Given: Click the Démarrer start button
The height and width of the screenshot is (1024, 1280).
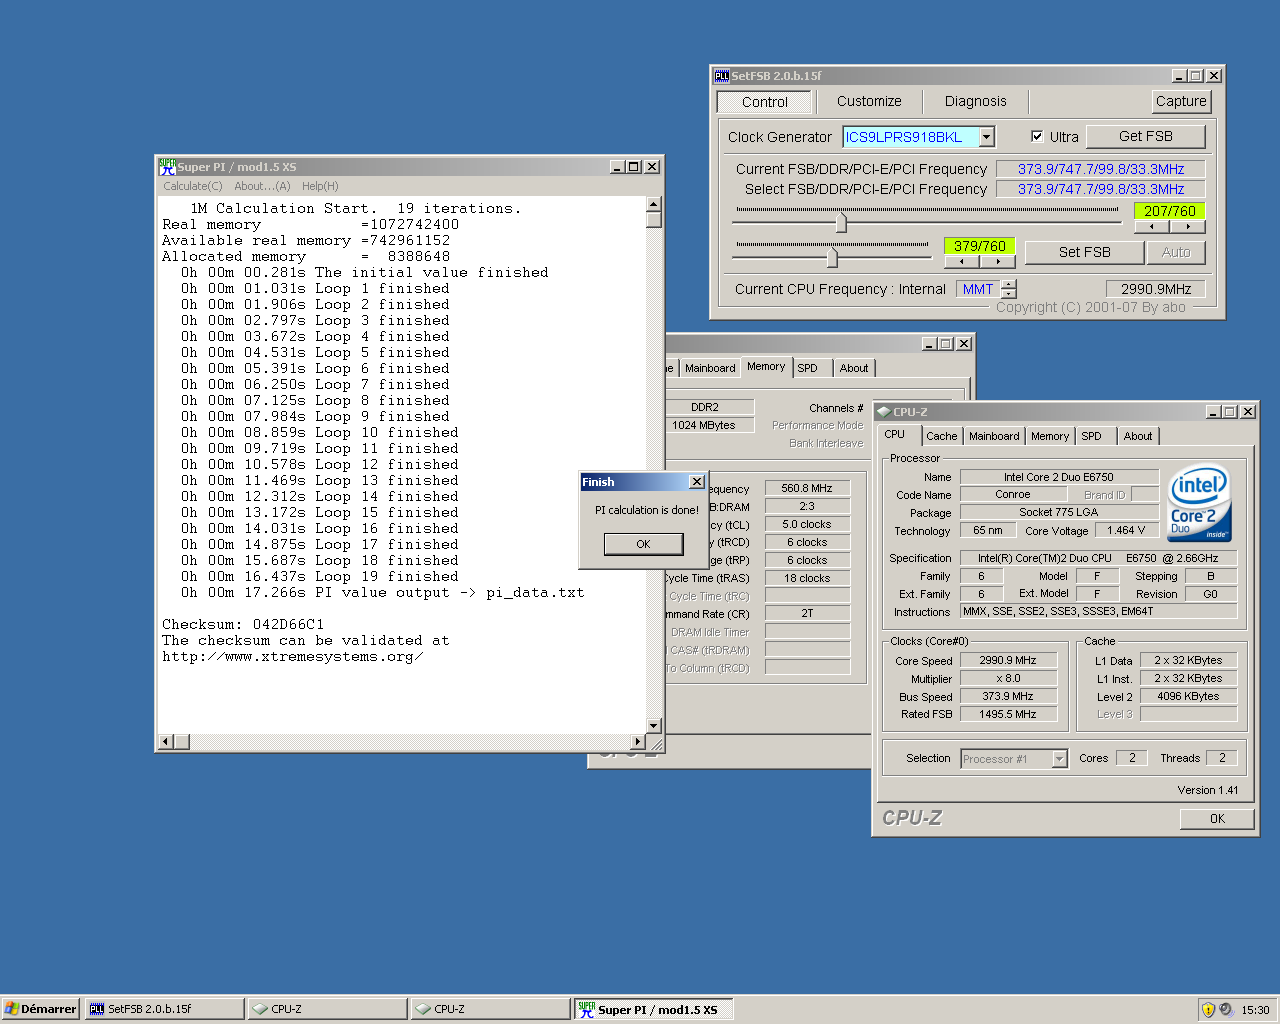Looking at the screenshot, I should coord(40,1009).
